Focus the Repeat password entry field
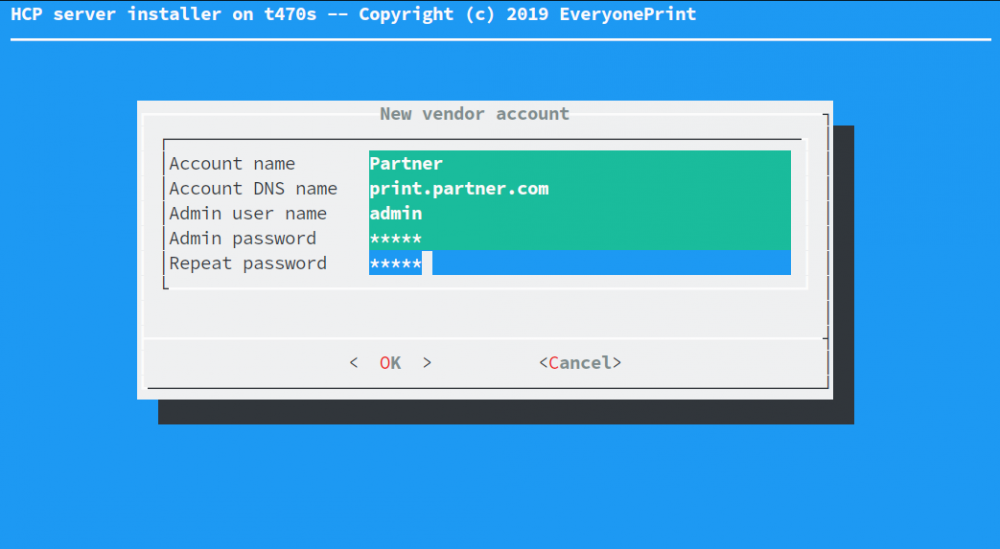 [610, 263]
